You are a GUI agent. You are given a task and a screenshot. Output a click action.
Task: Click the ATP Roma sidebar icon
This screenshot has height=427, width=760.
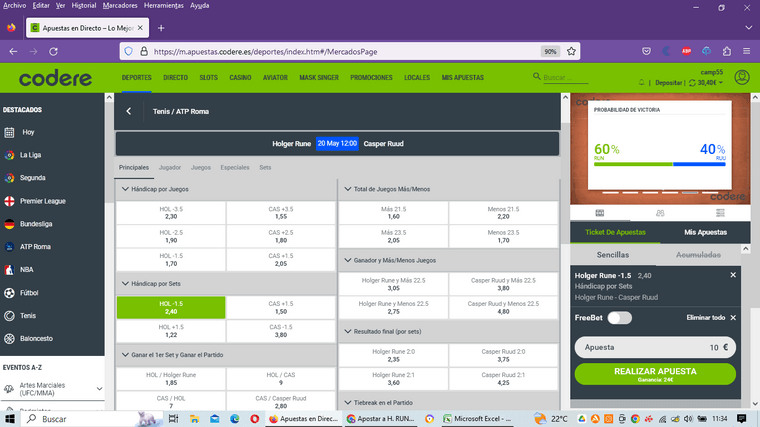click(x=9, y=247)
